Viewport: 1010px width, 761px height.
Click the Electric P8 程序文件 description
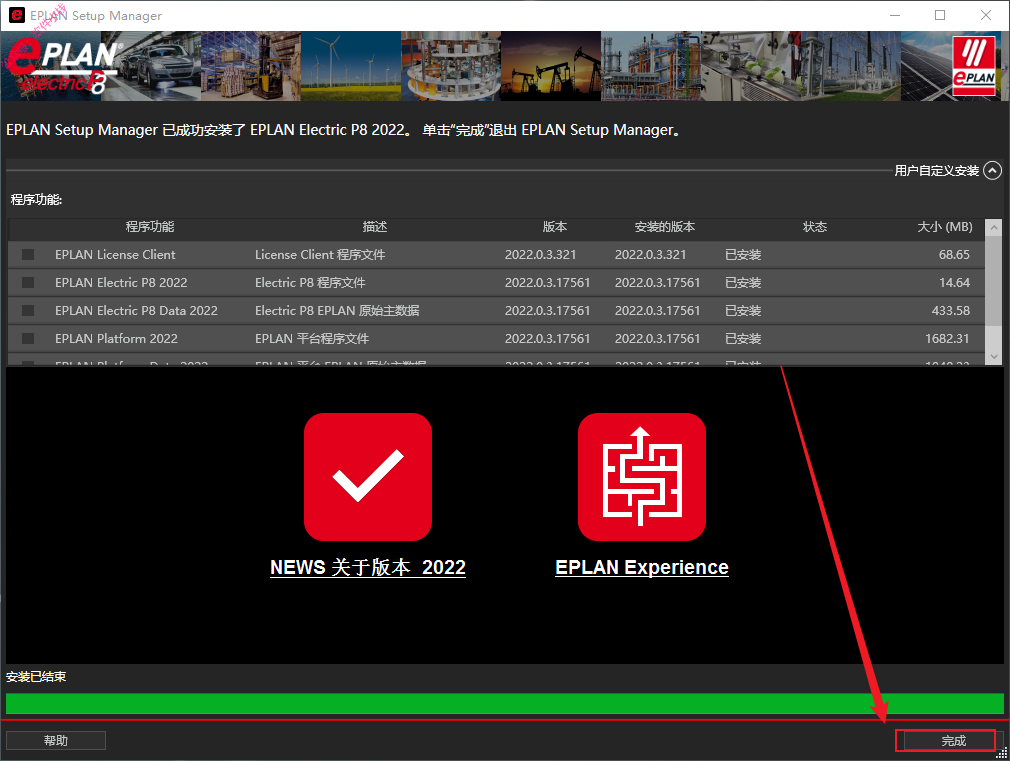(310, 282)
